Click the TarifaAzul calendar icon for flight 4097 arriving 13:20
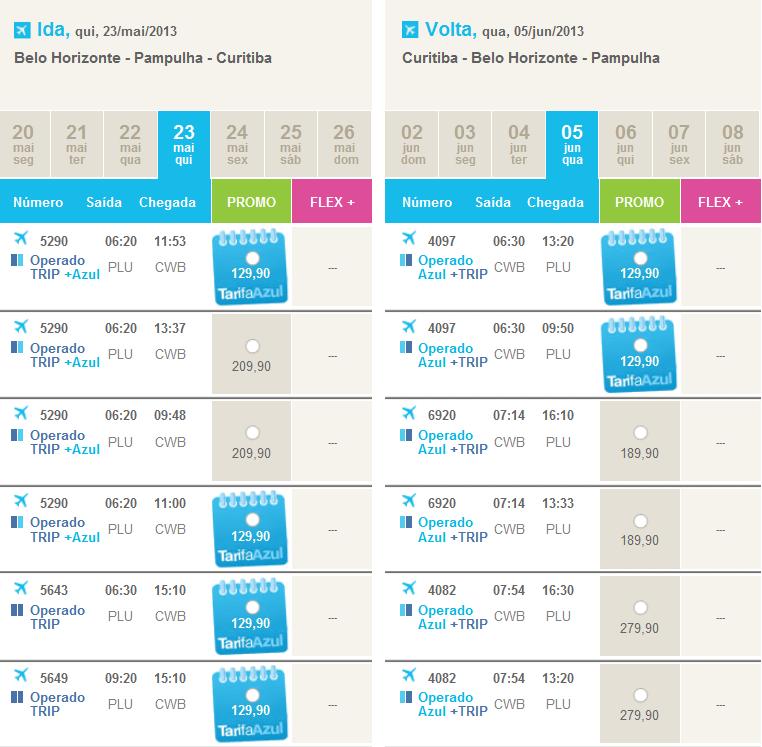This screenshot has width=762, height=747. coord(639,264)
